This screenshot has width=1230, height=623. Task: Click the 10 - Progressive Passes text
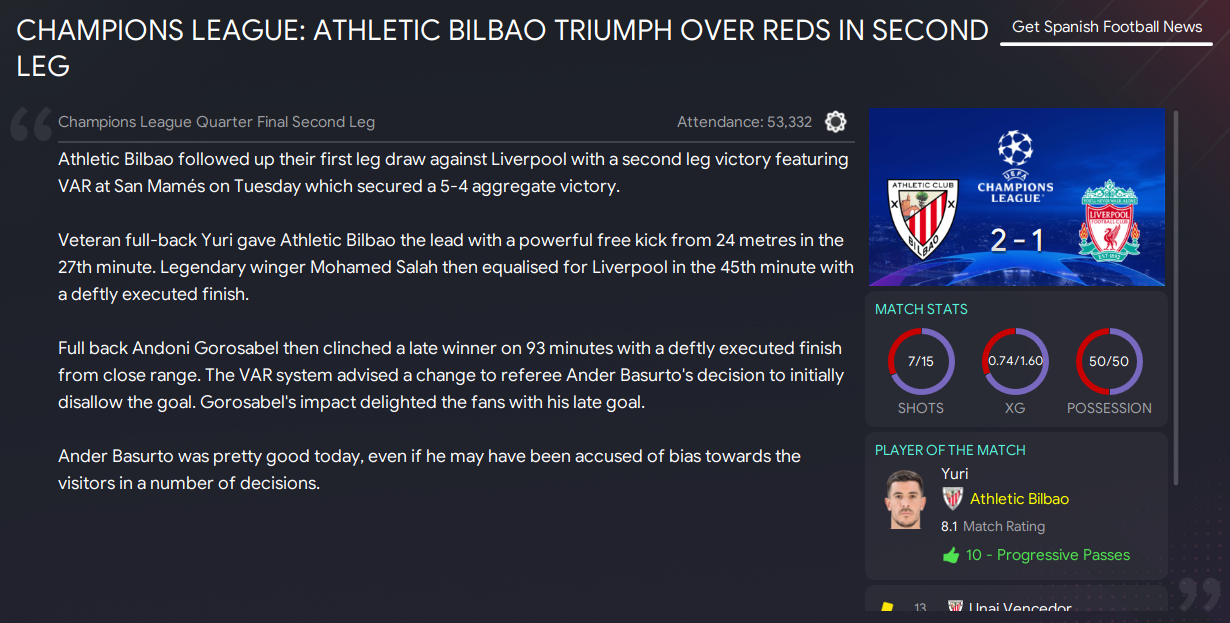click(x=1047, y=555)
